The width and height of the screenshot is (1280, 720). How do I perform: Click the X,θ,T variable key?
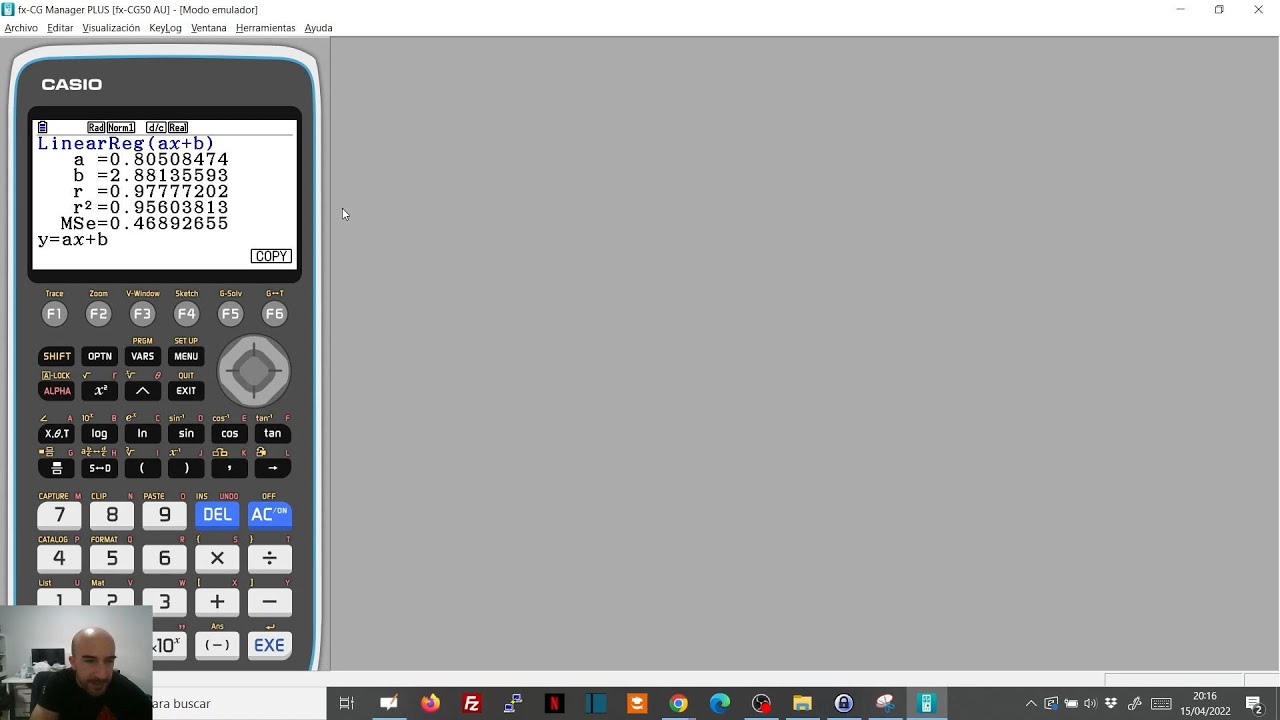[x=57, y=433]
